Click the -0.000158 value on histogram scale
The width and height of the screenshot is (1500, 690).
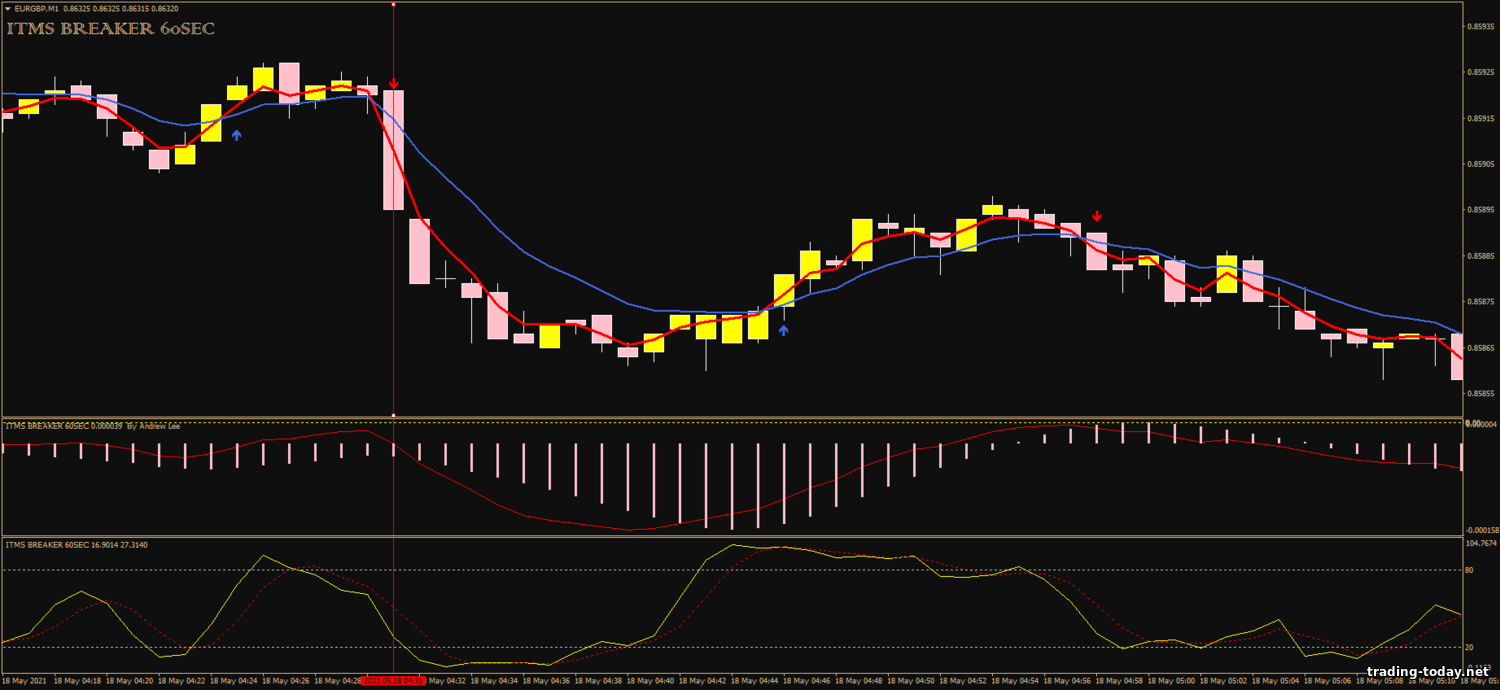(x=1479, y=530)
